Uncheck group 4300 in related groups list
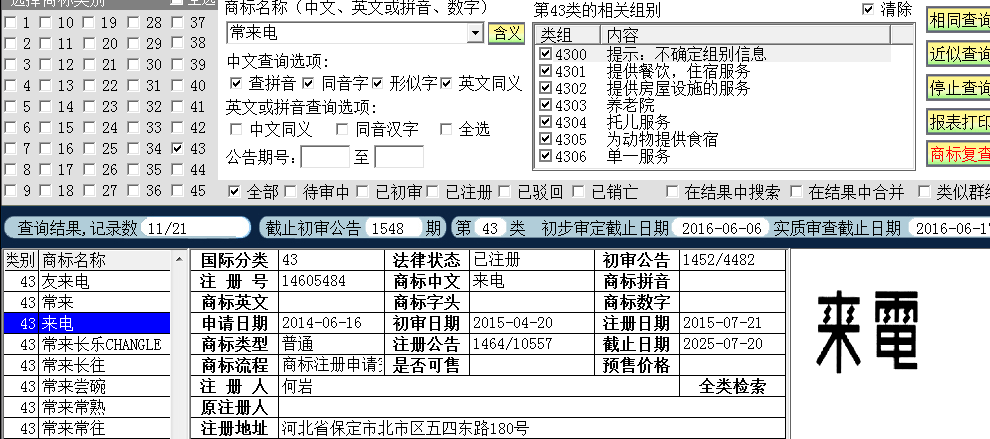The image size is (990, 439). click(x=546, y=54)
